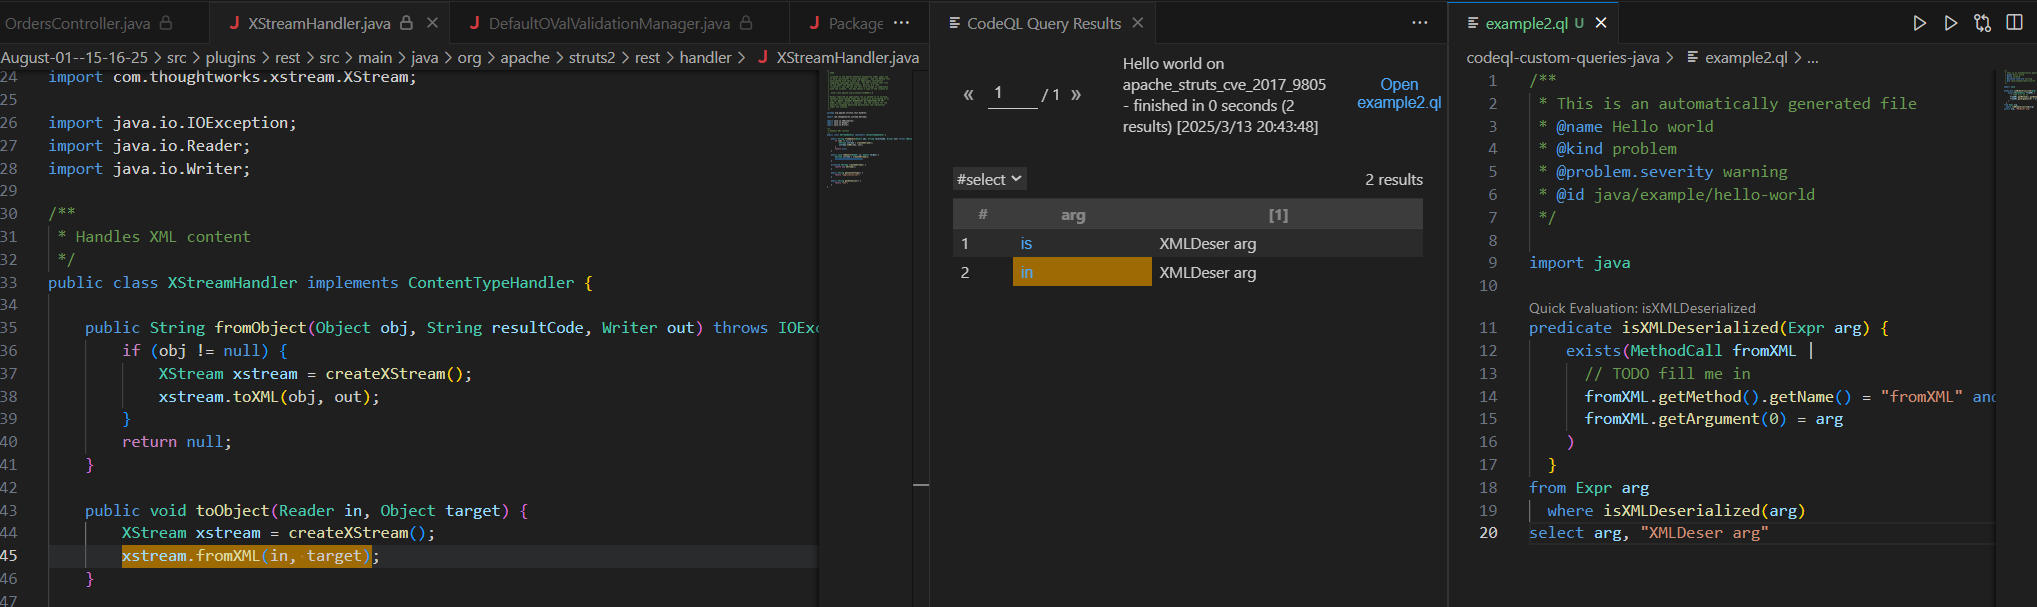Click the results page number input field
Viewport: 2037px width, 607px height.
click(x=1012, y=94)
